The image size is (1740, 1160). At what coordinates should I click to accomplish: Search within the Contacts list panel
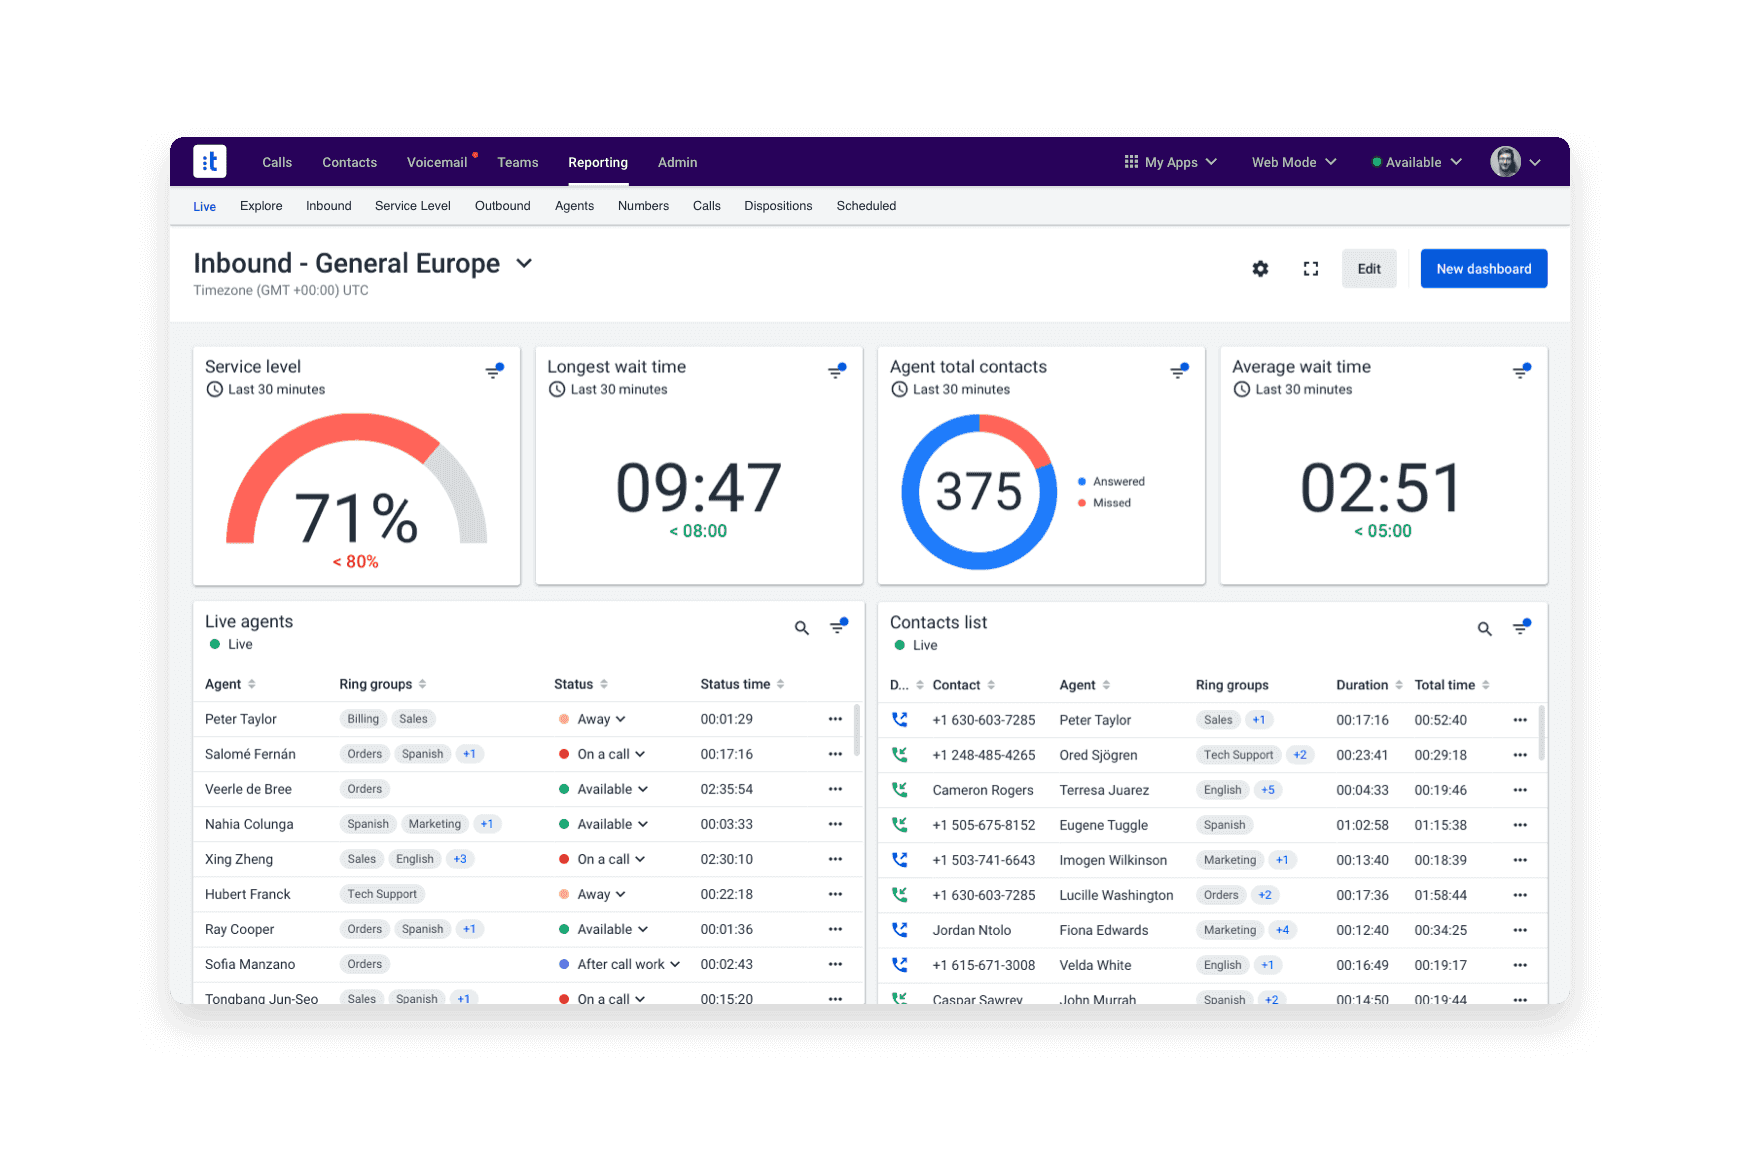[x=1485, y=629]
